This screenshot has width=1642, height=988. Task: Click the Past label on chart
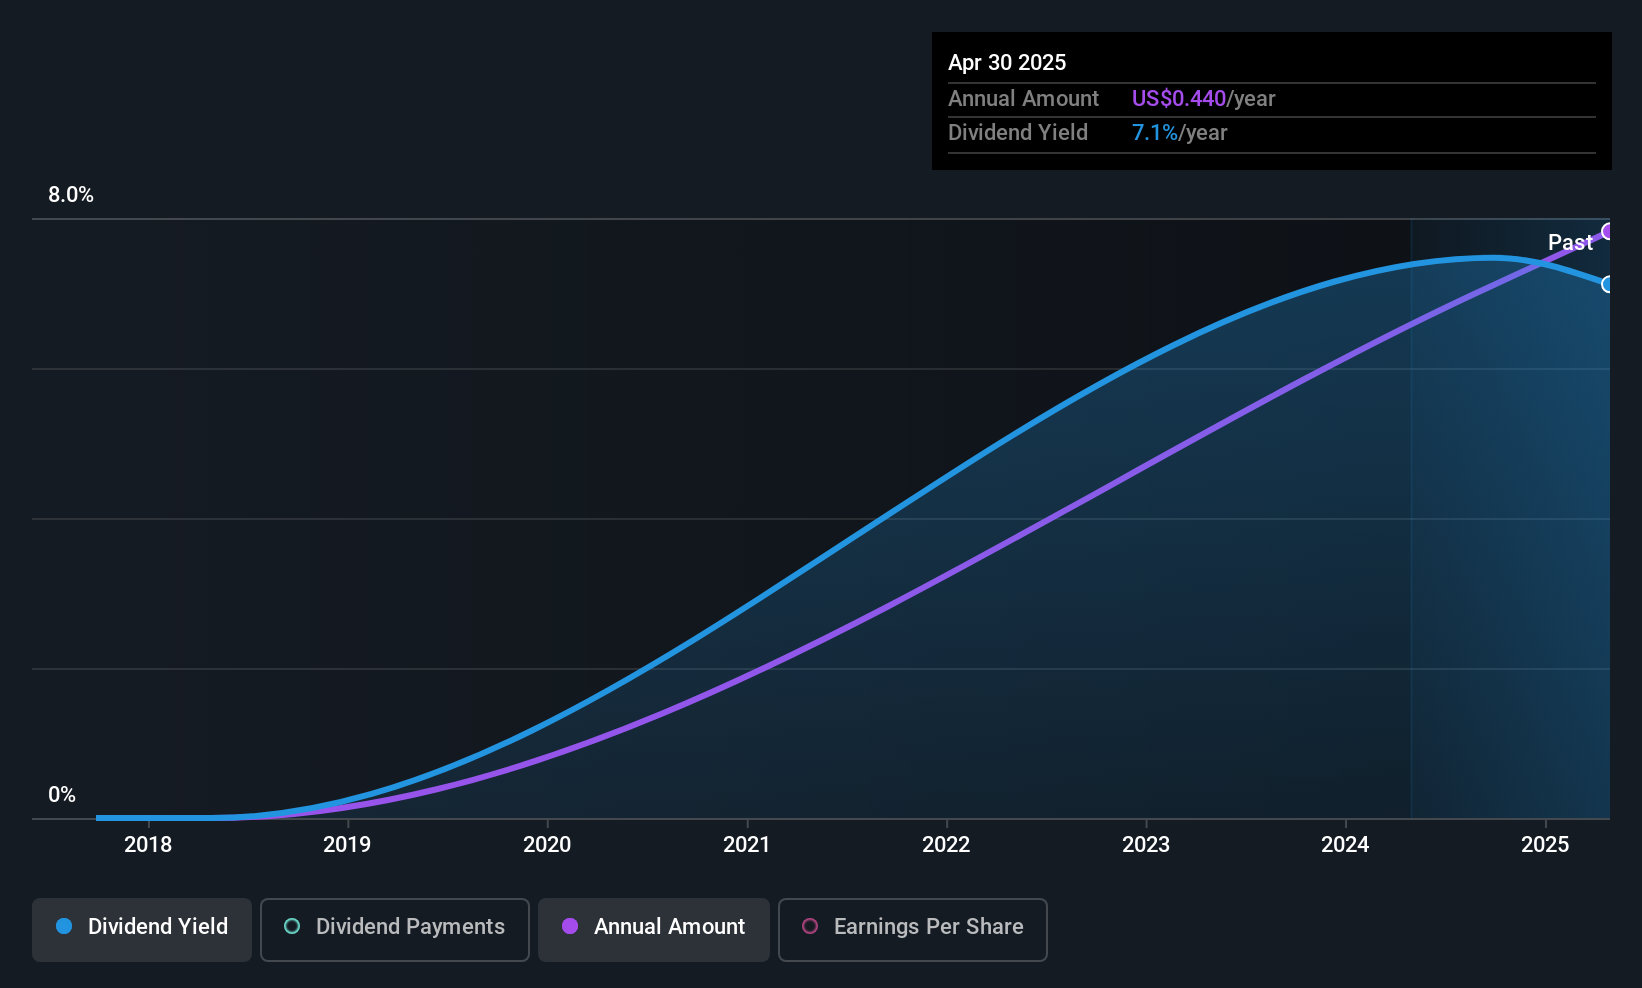coord(1570,242)
